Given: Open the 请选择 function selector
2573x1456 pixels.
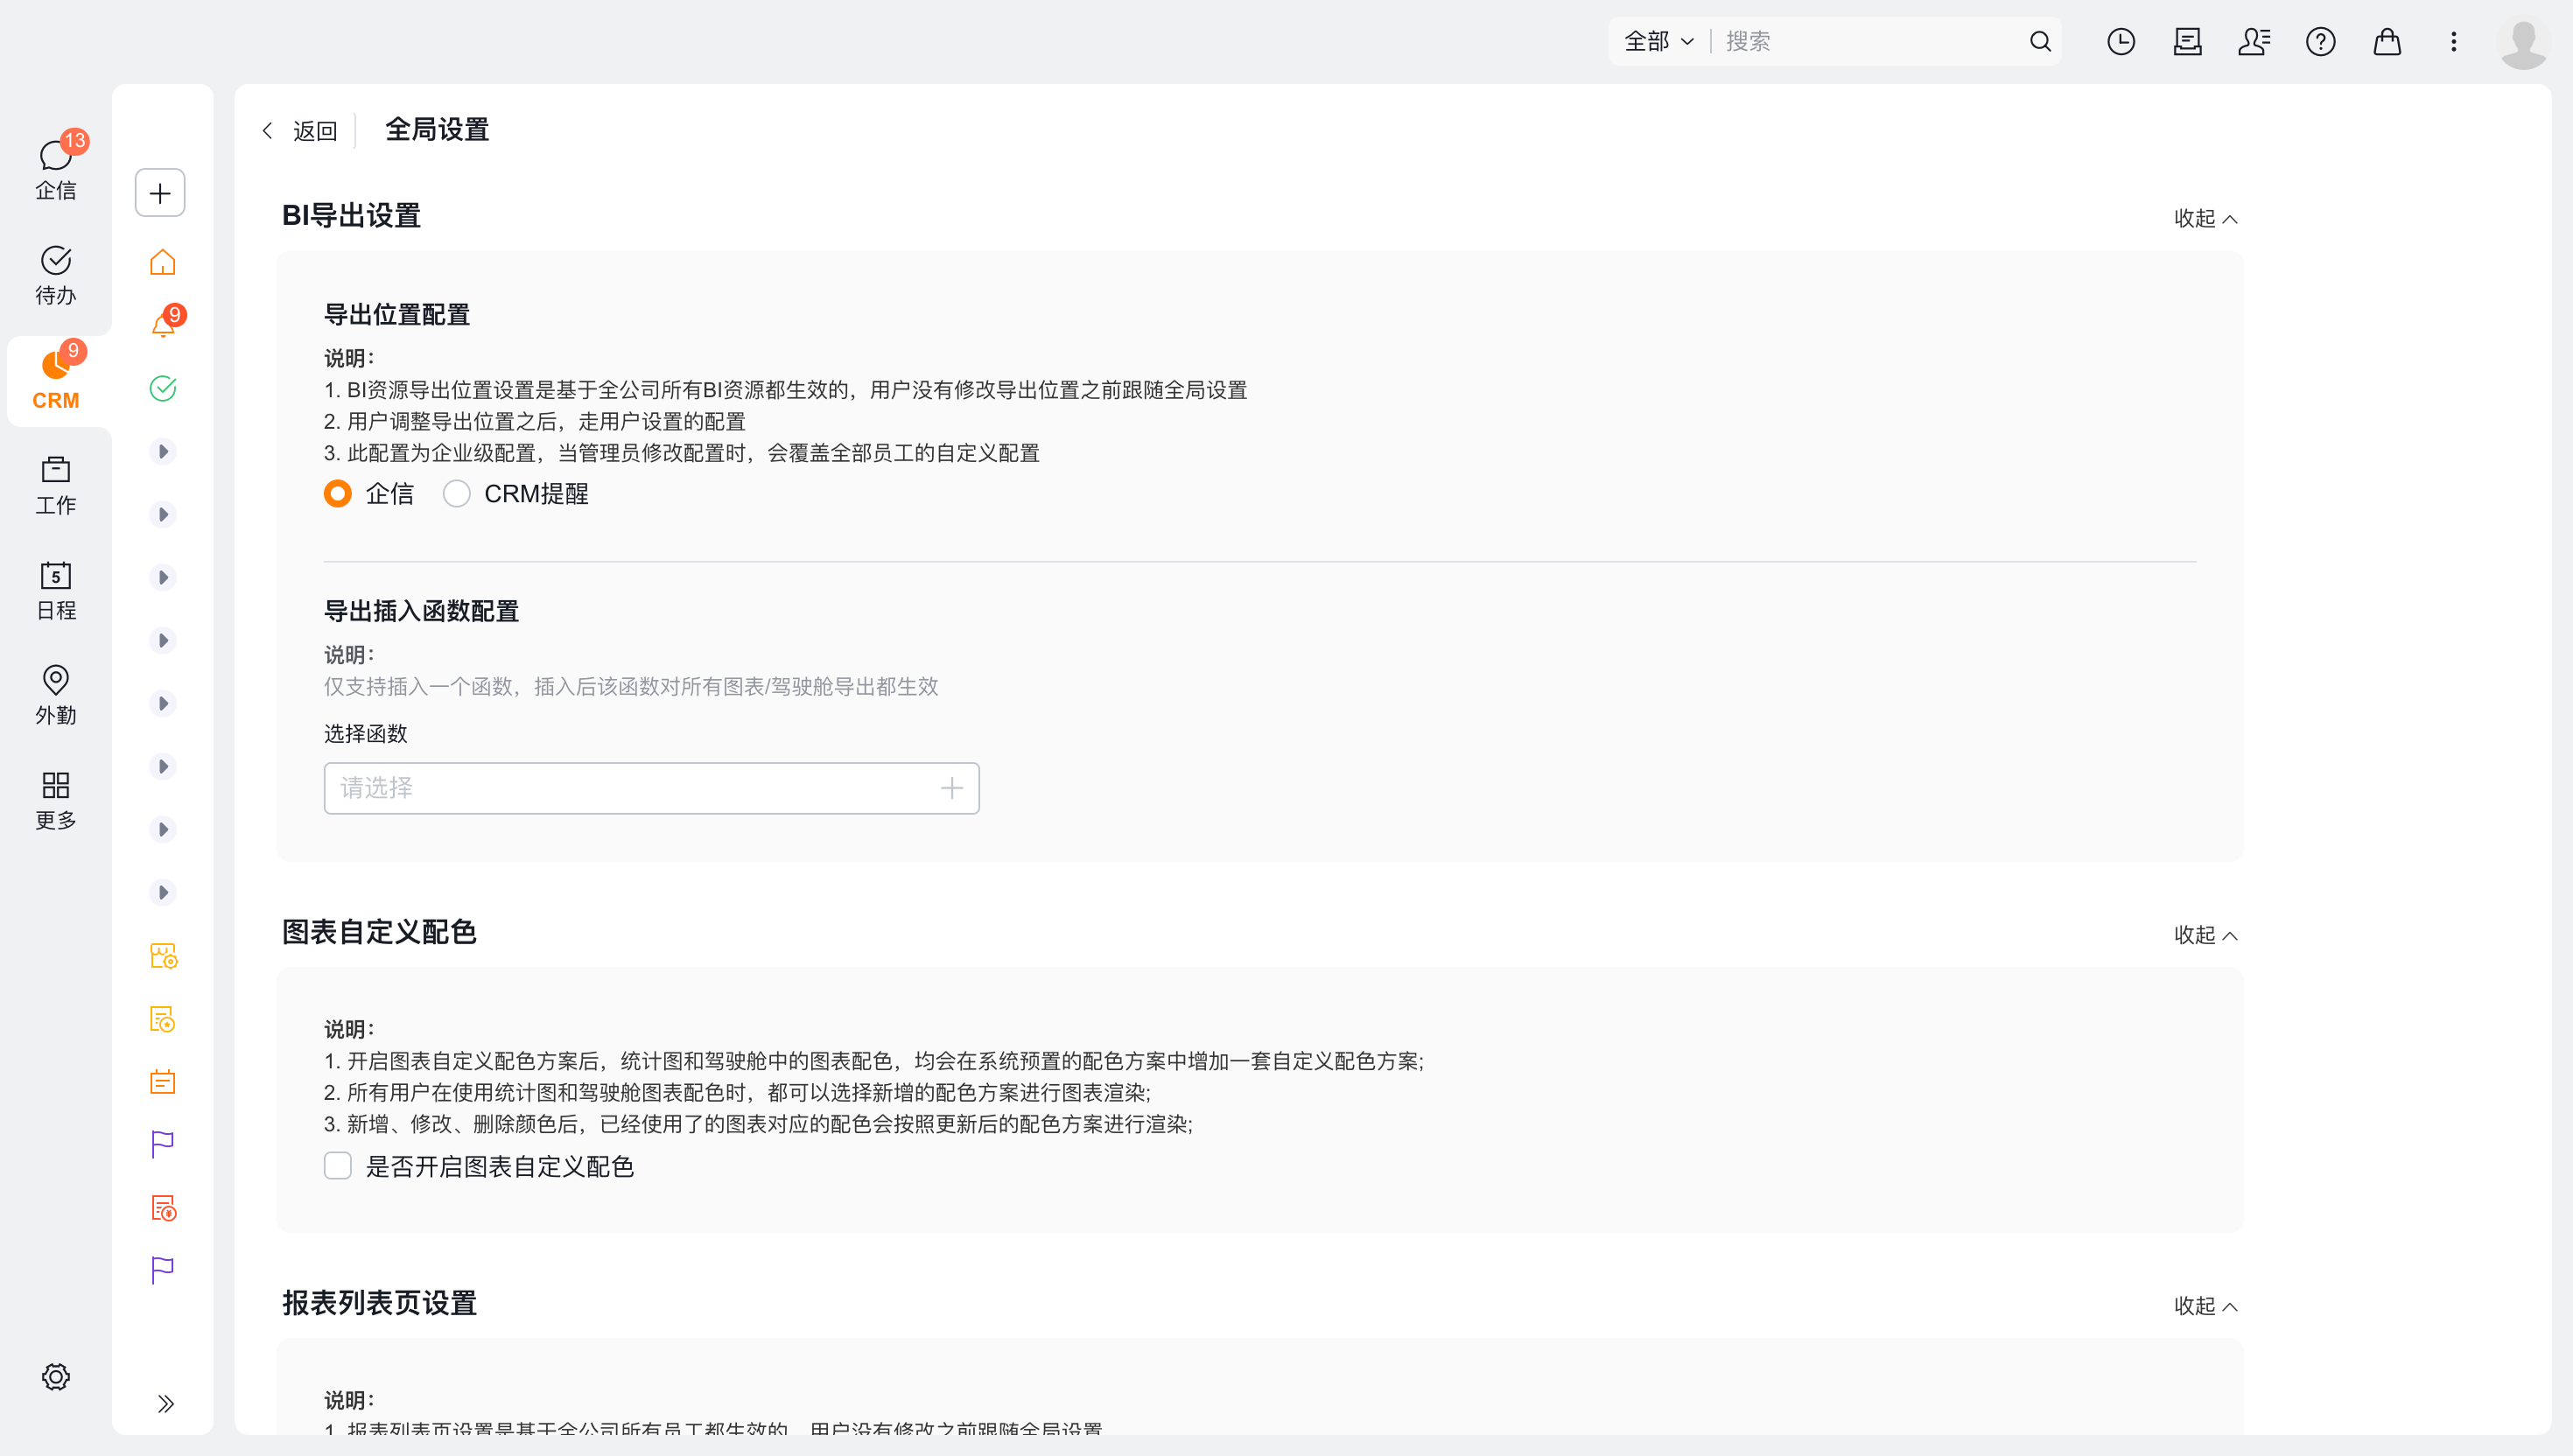Looking at the screenshot, I should pos(651,788).
